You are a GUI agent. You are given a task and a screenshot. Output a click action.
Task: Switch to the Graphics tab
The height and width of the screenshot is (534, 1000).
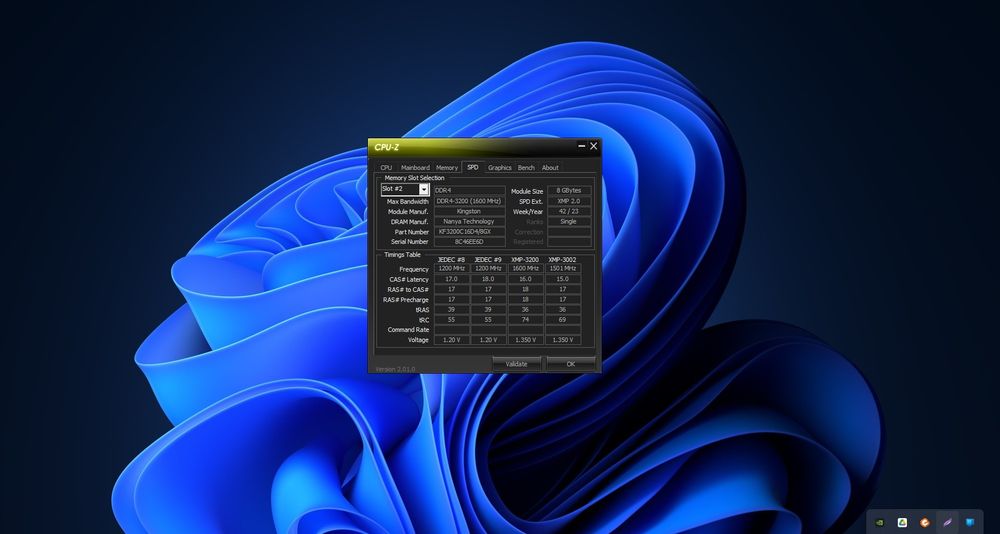[x=499, y=168]
